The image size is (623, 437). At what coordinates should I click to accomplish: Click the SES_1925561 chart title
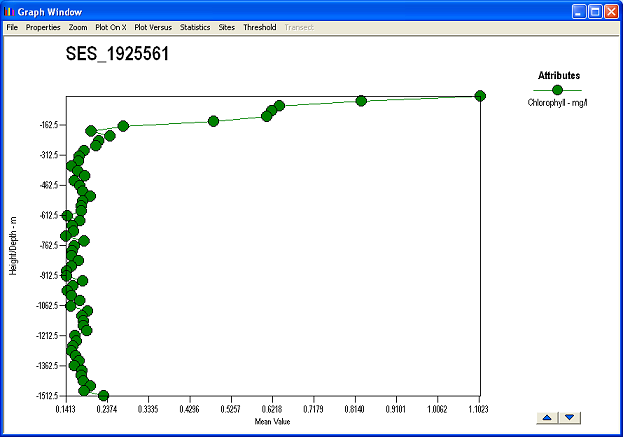(116, 54)
